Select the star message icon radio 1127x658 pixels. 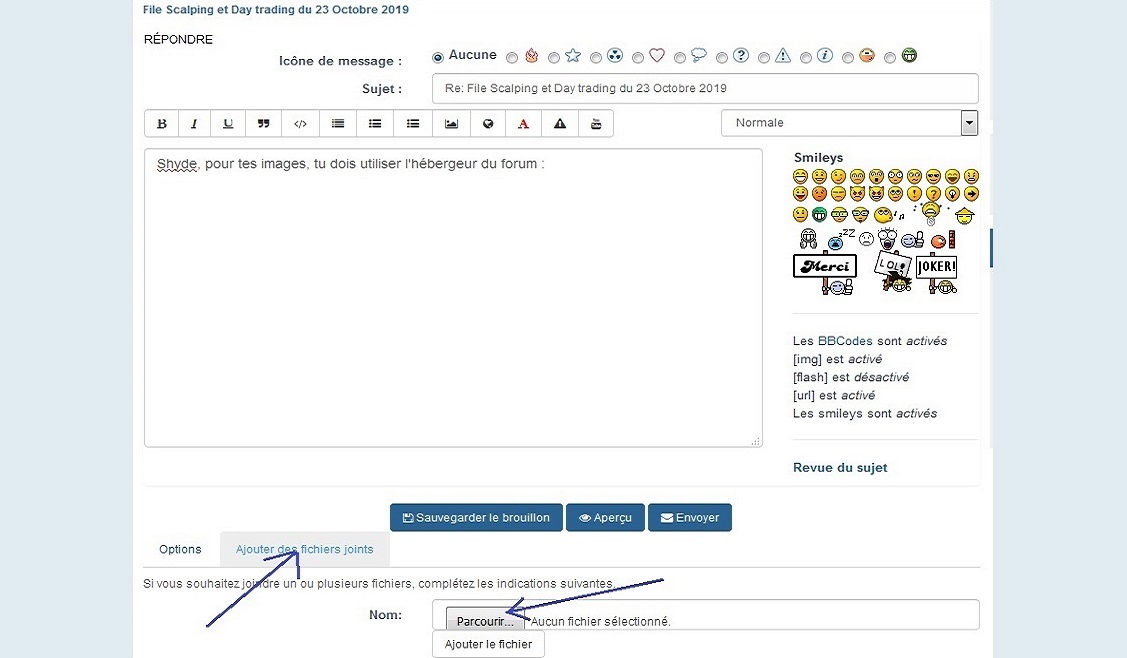pyautogui.click(x=553, y=58)
